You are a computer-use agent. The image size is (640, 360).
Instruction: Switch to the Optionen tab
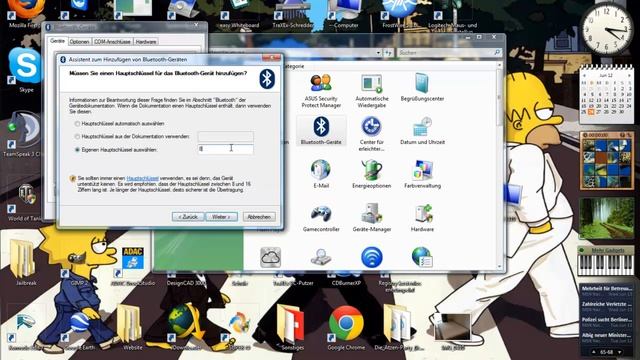coord(79,42)
